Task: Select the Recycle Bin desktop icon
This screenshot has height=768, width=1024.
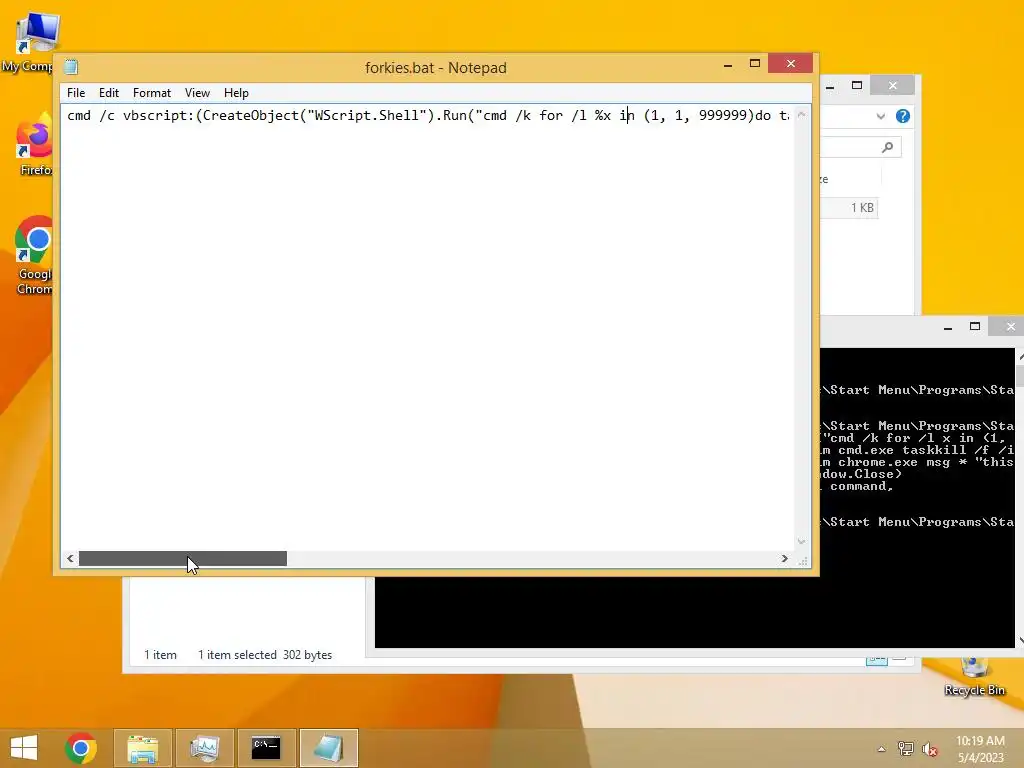Action: coord(974,677)
